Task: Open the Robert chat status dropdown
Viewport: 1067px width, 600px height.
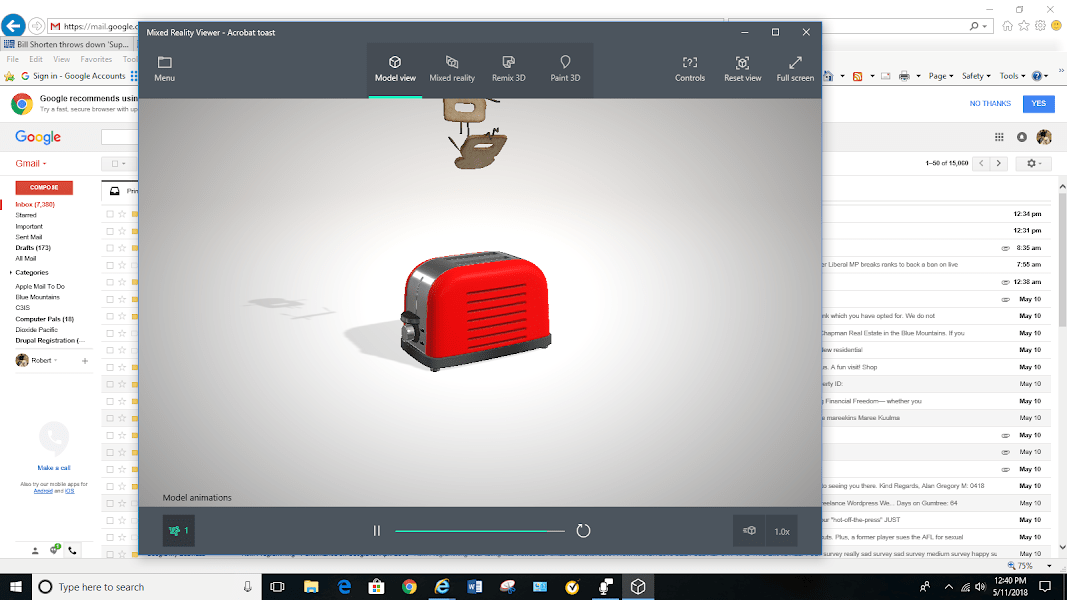Action: point(56,361)
